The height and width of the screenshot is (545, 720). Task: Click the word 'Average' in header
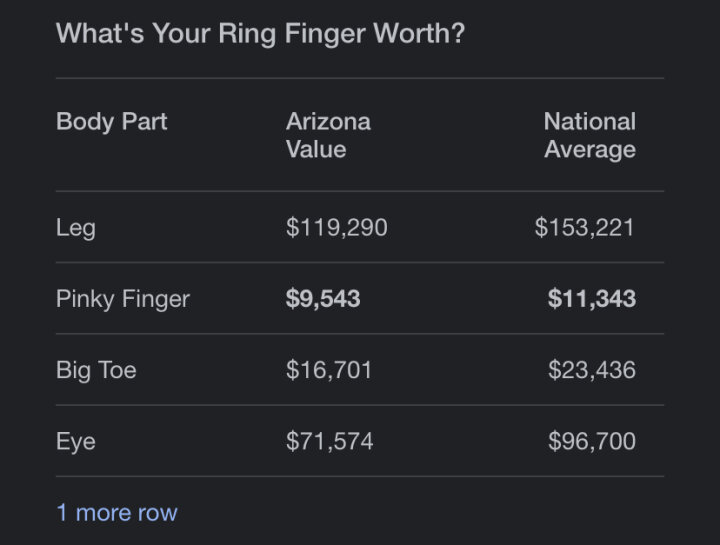click(x=590, y=150)
